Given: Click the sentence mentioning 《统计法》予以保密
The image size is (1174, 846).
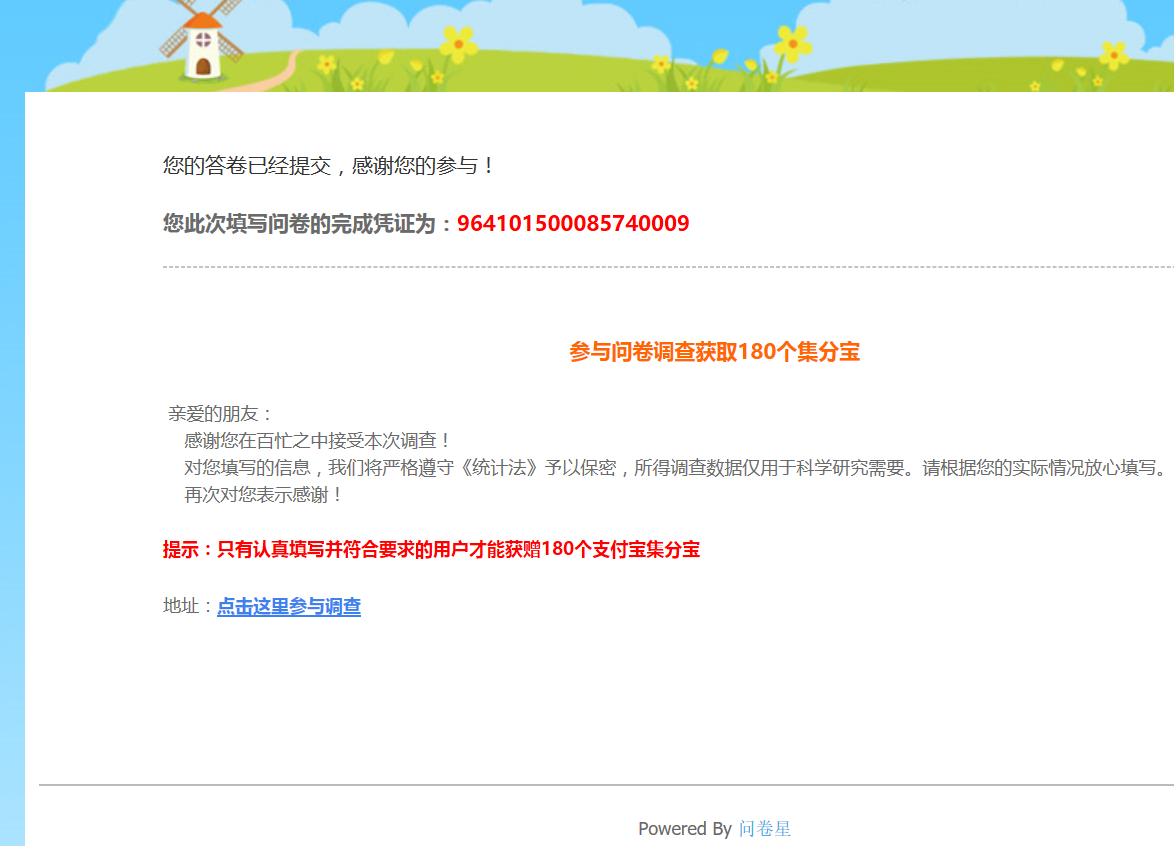Looking at the screenshot, I should 676,468.
